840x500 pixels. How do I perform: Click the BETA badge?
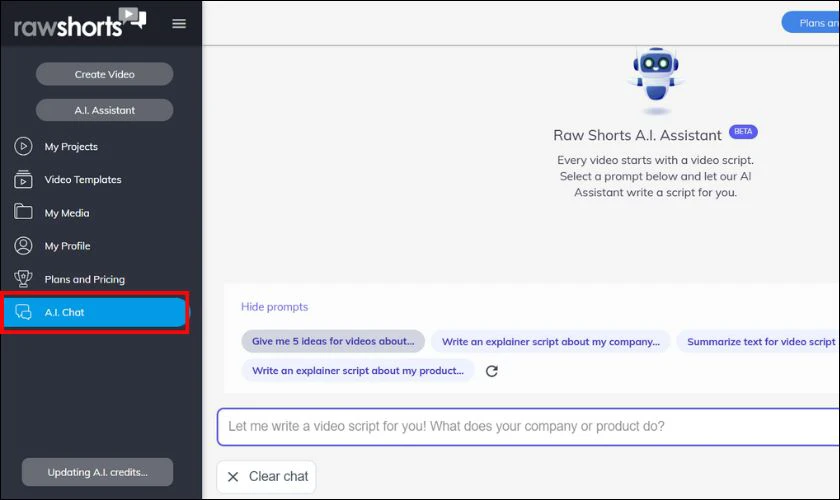[x=743, y=132]
